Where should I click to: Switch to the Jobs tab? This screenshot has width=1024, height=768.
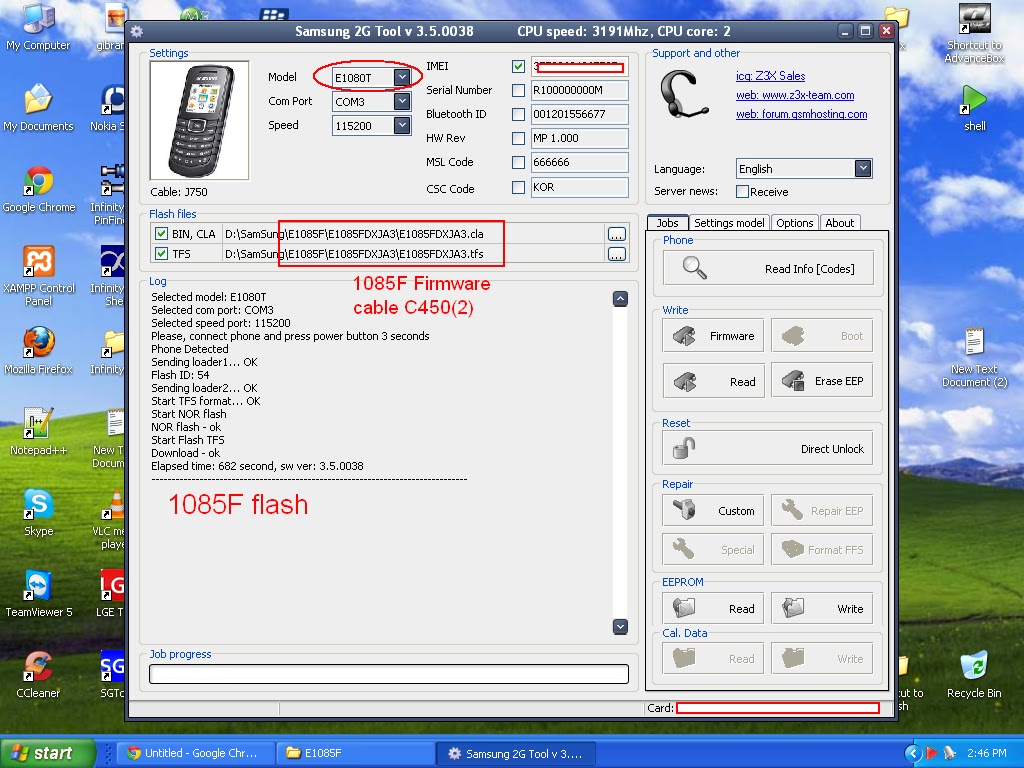click(667, 223)
